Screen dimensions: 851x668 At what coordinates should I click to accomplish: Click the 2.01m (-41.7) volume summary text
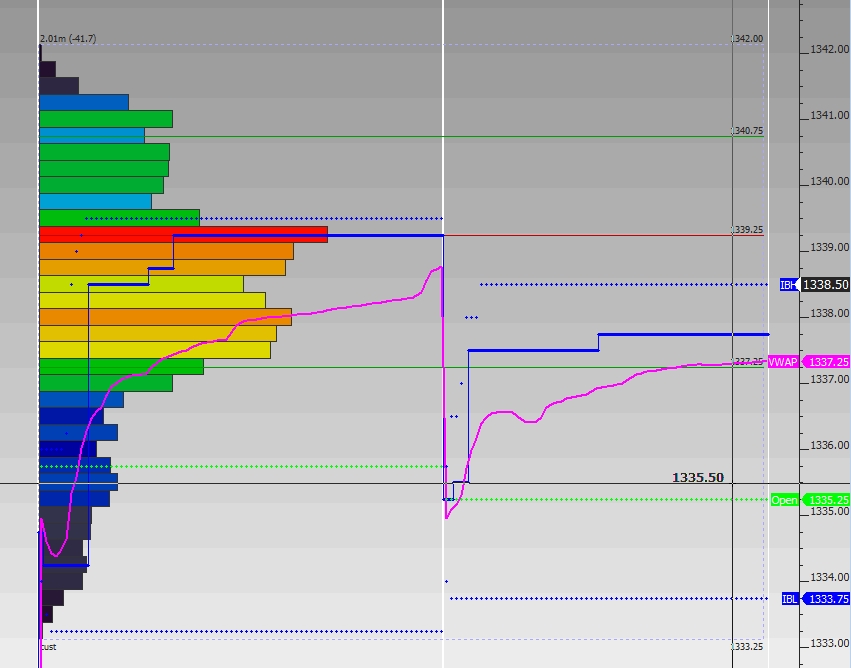click(68, 39)
